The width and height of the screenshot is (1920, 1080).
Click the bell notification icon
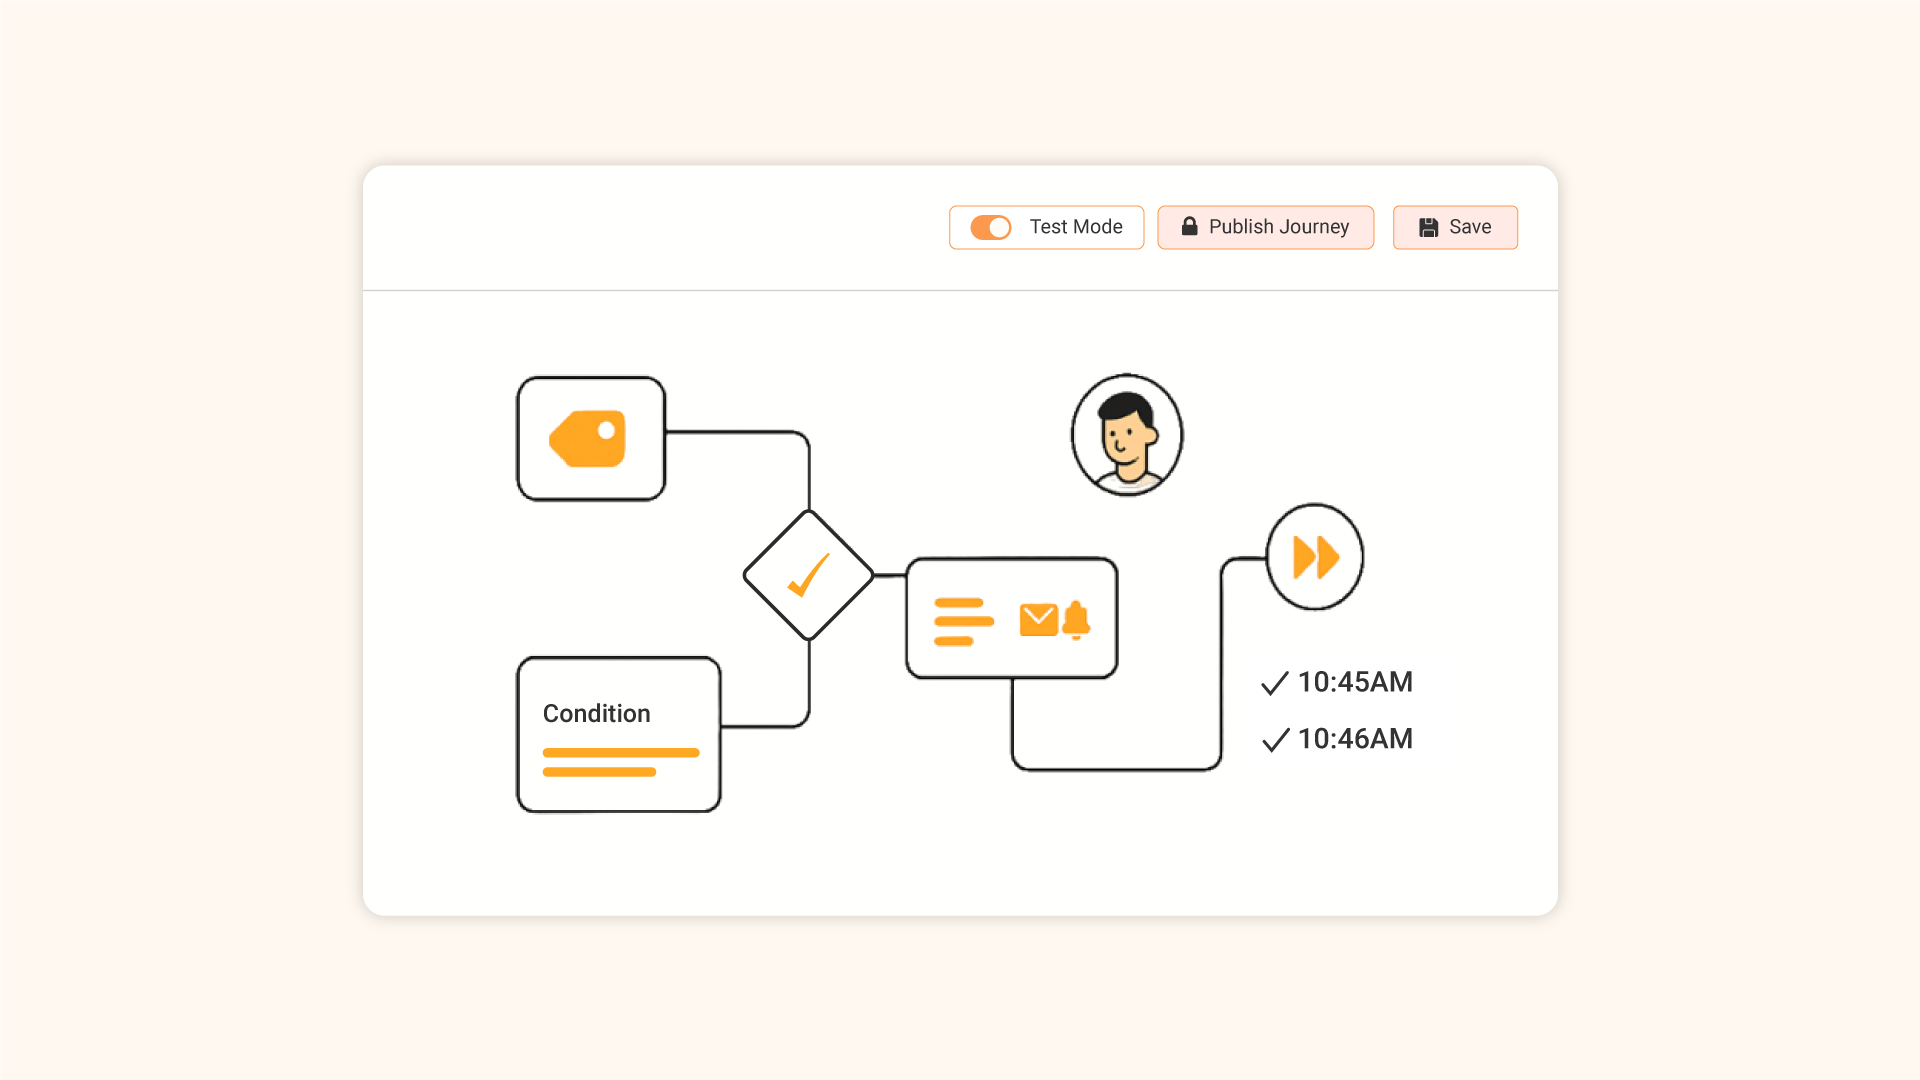[x=1076, y=619]
